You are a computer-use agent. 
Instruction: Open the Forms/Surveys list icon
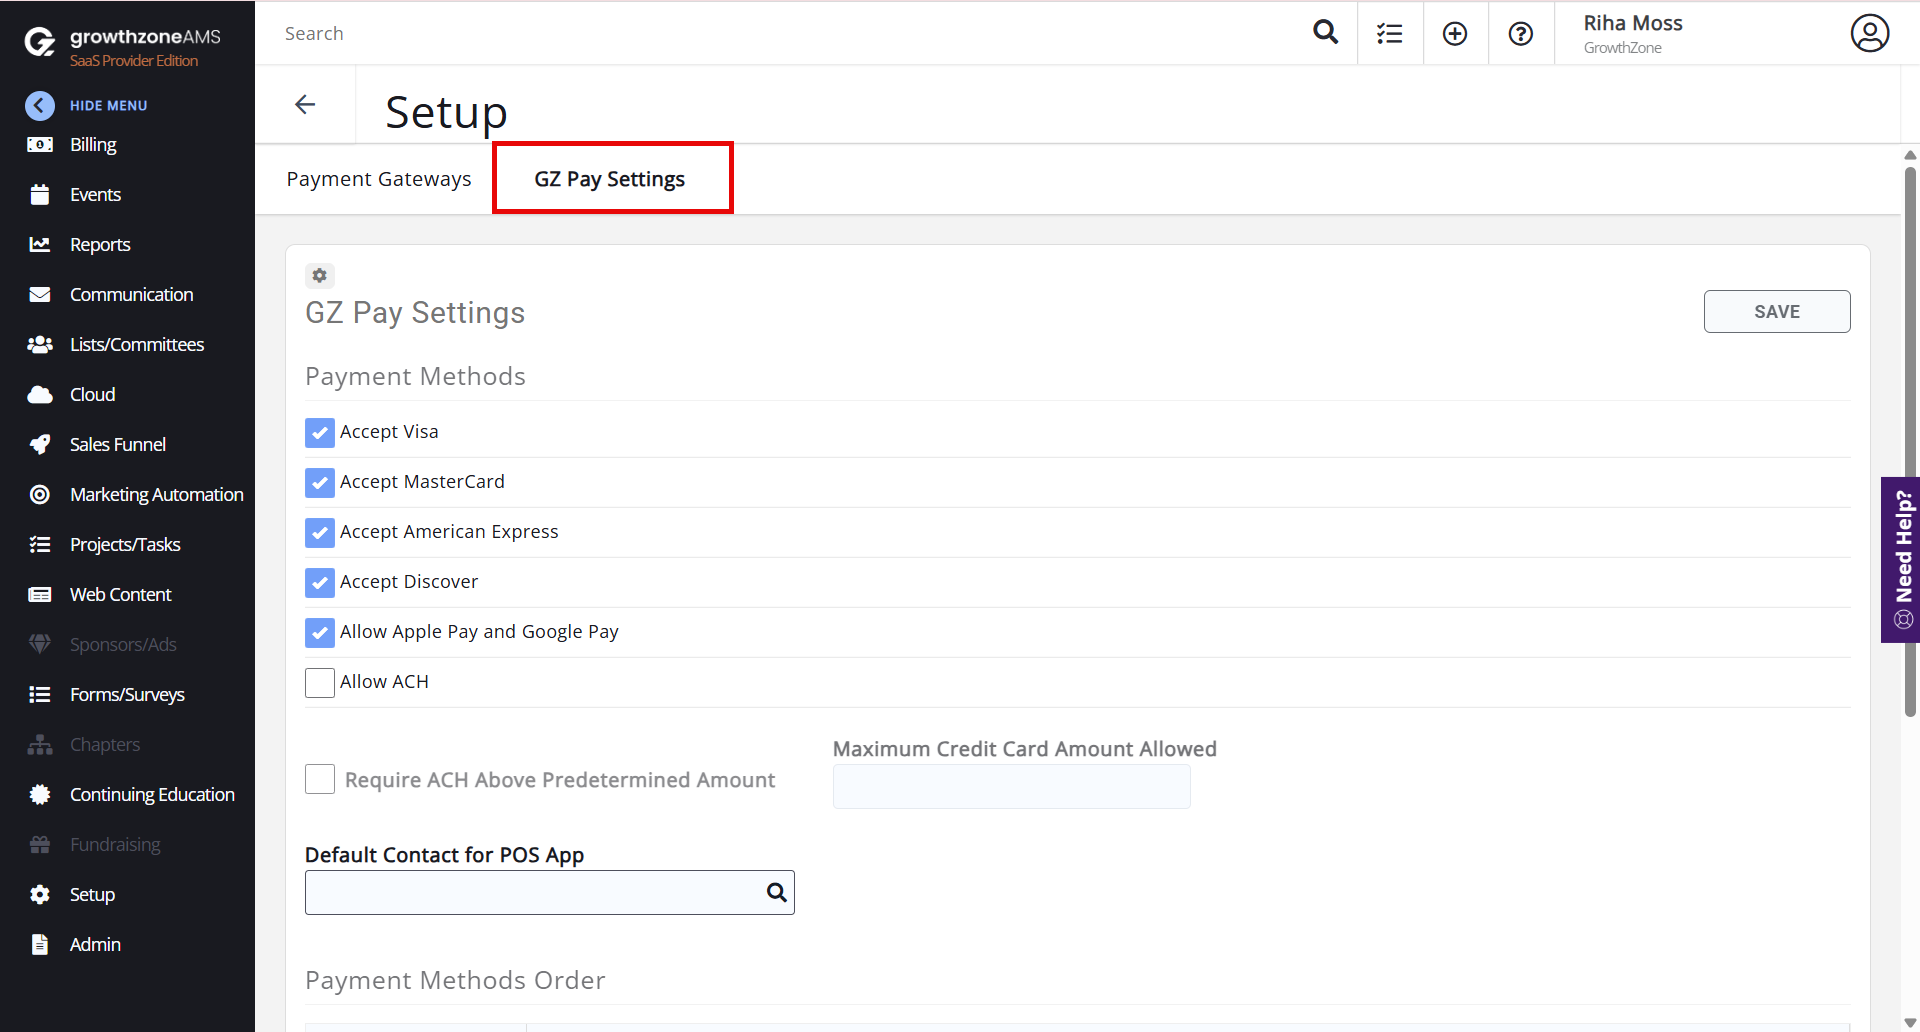40,695
